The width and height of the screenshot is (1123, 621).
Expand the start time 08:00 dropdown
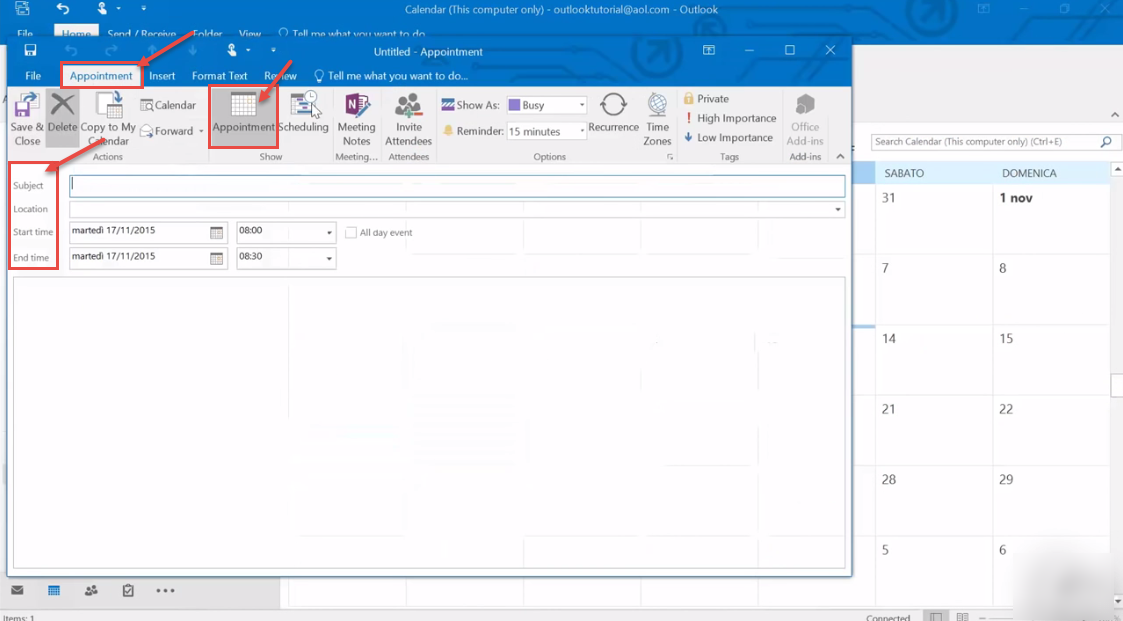329,232
